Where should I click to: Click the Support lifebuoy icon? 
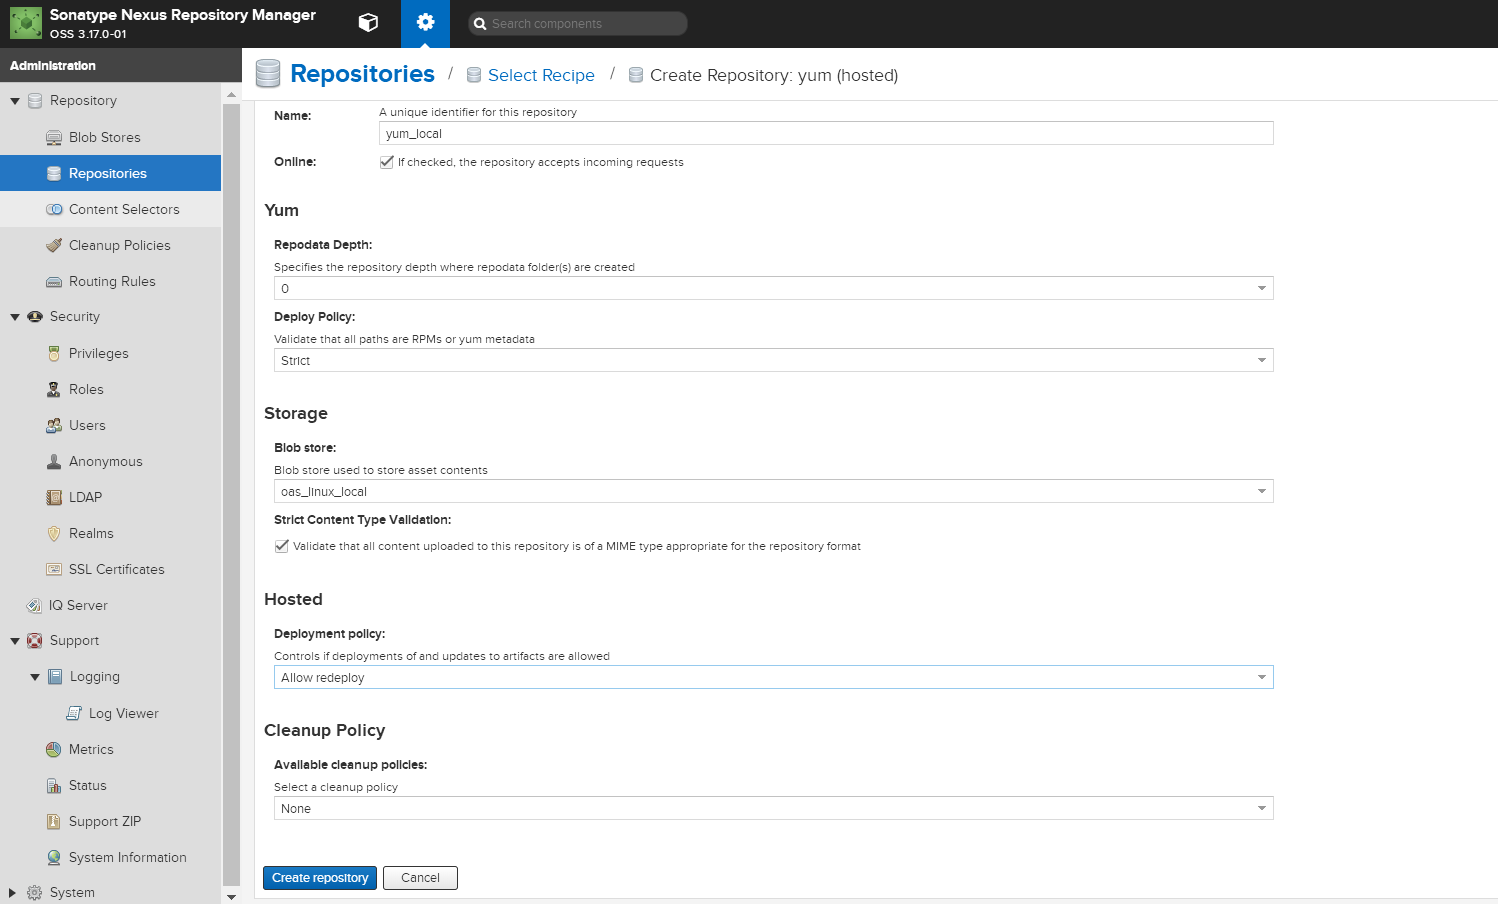35,641
